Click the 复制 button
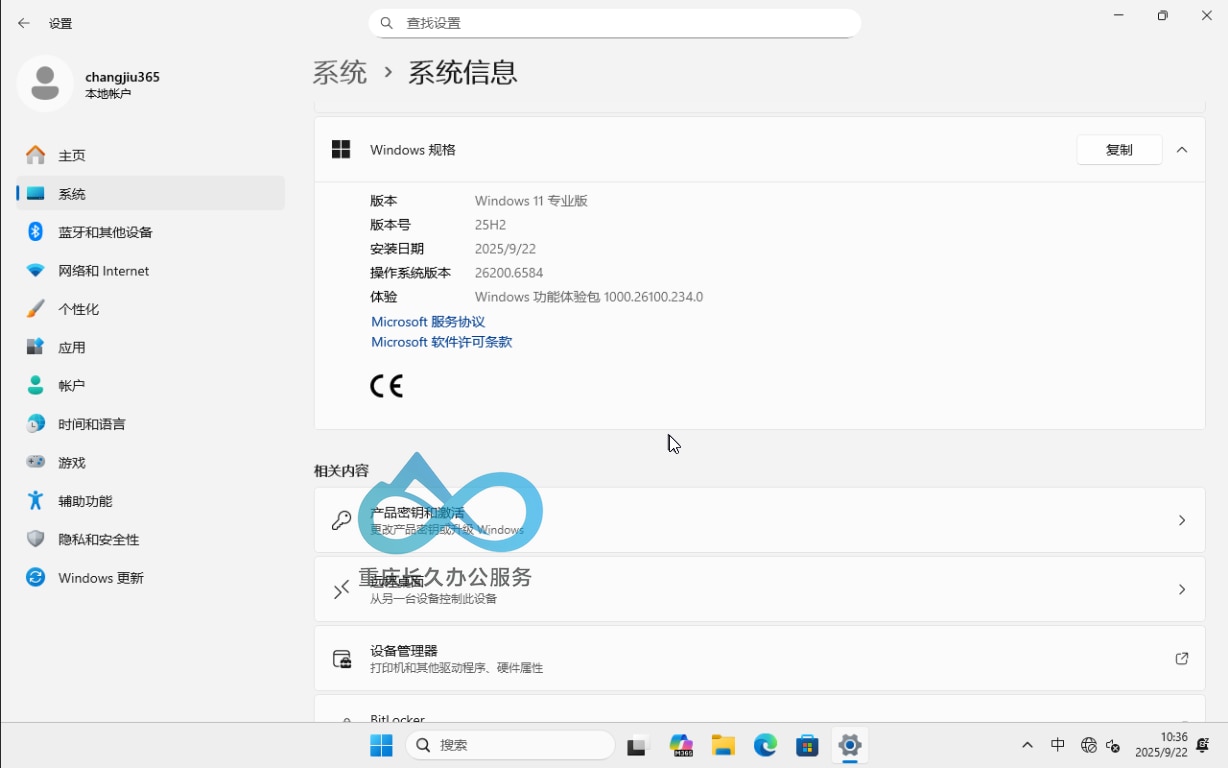1228x768 pixels. 1119,150
